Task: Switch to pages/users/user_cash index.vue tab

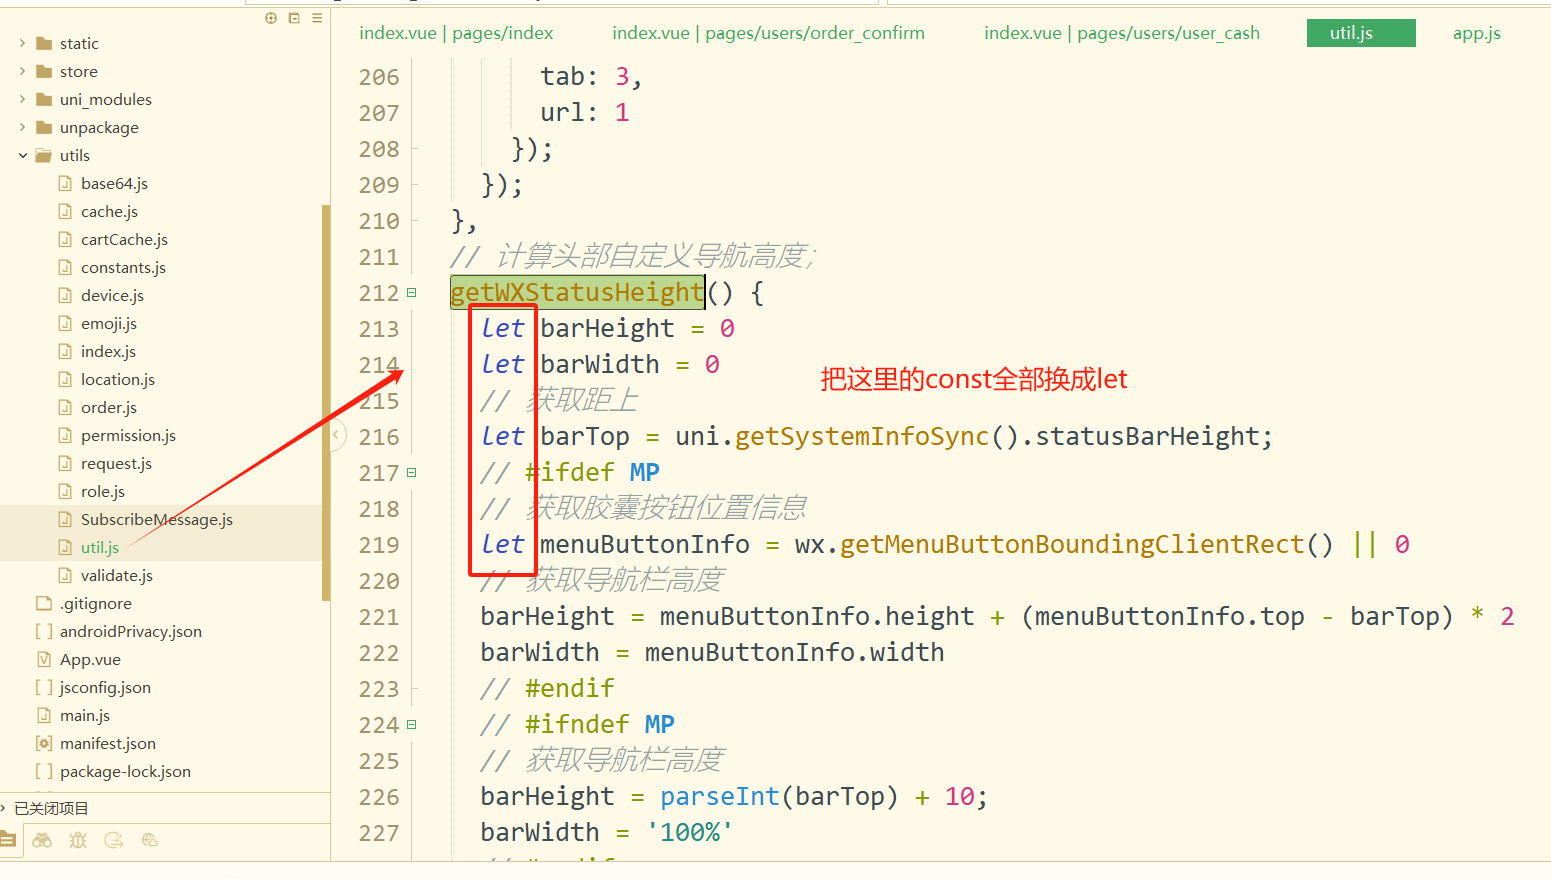Action: click(1122, 33)
